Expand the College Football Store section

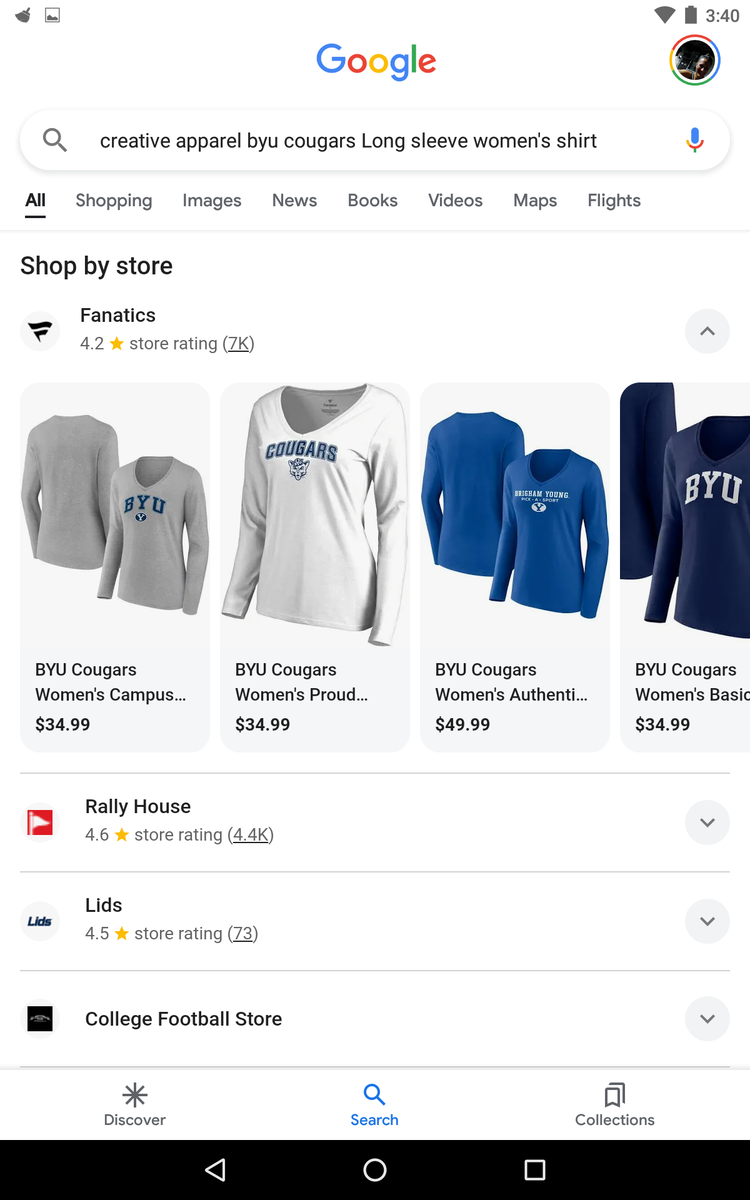click(707, 1019)
